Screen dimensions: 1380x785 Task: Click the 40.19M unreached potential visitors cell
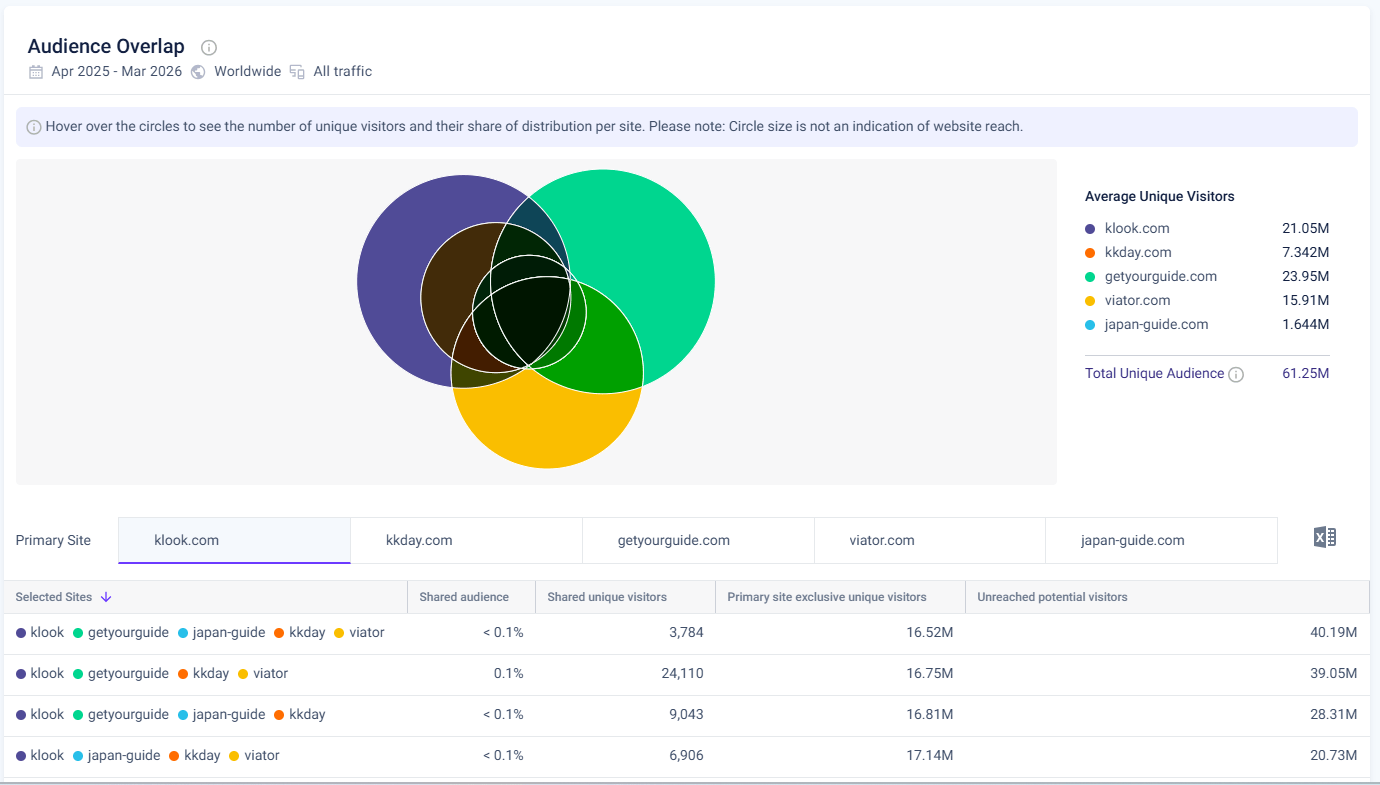pos(1334,633)
